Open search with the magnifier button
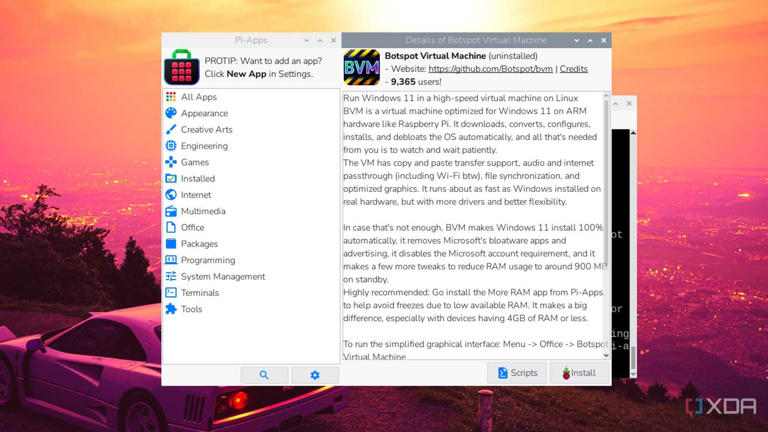 click(264, 375)
